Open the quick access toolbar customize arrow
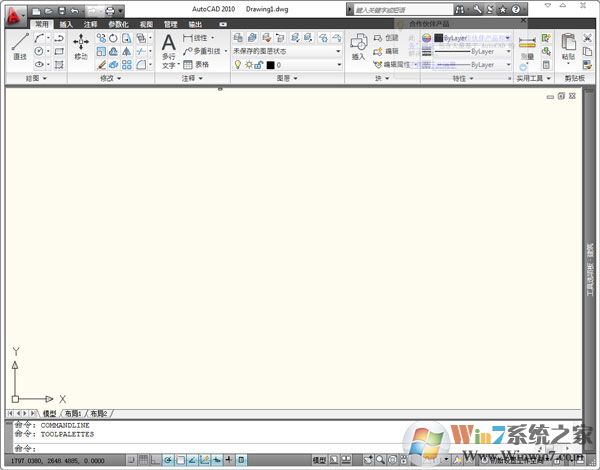This screenshot has height=470, width=600. (x=121, y=11)
